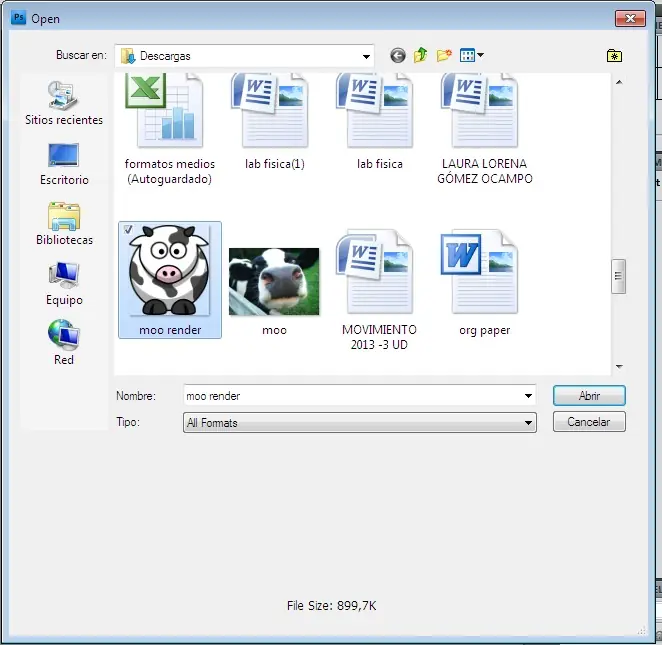
Task: Go back using the back arrow icon
Action: (x=397, y=55)
